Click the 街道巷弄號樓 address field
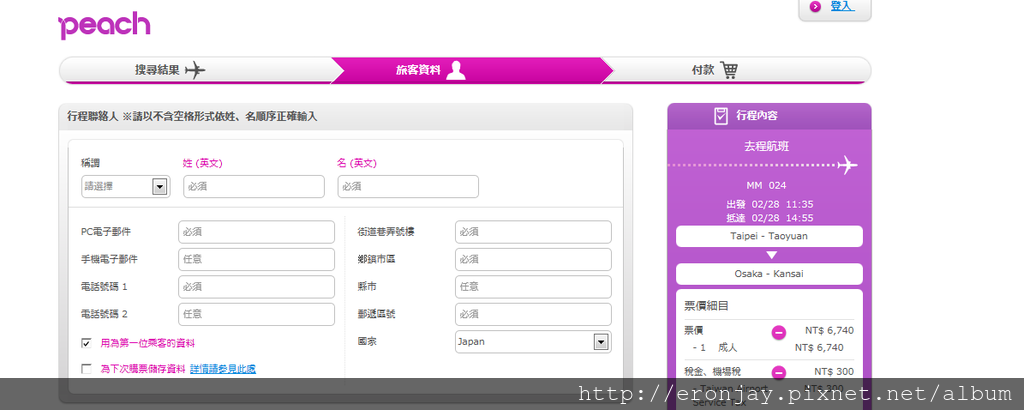This screenshot has height=410, width=1024. point(534,232)
